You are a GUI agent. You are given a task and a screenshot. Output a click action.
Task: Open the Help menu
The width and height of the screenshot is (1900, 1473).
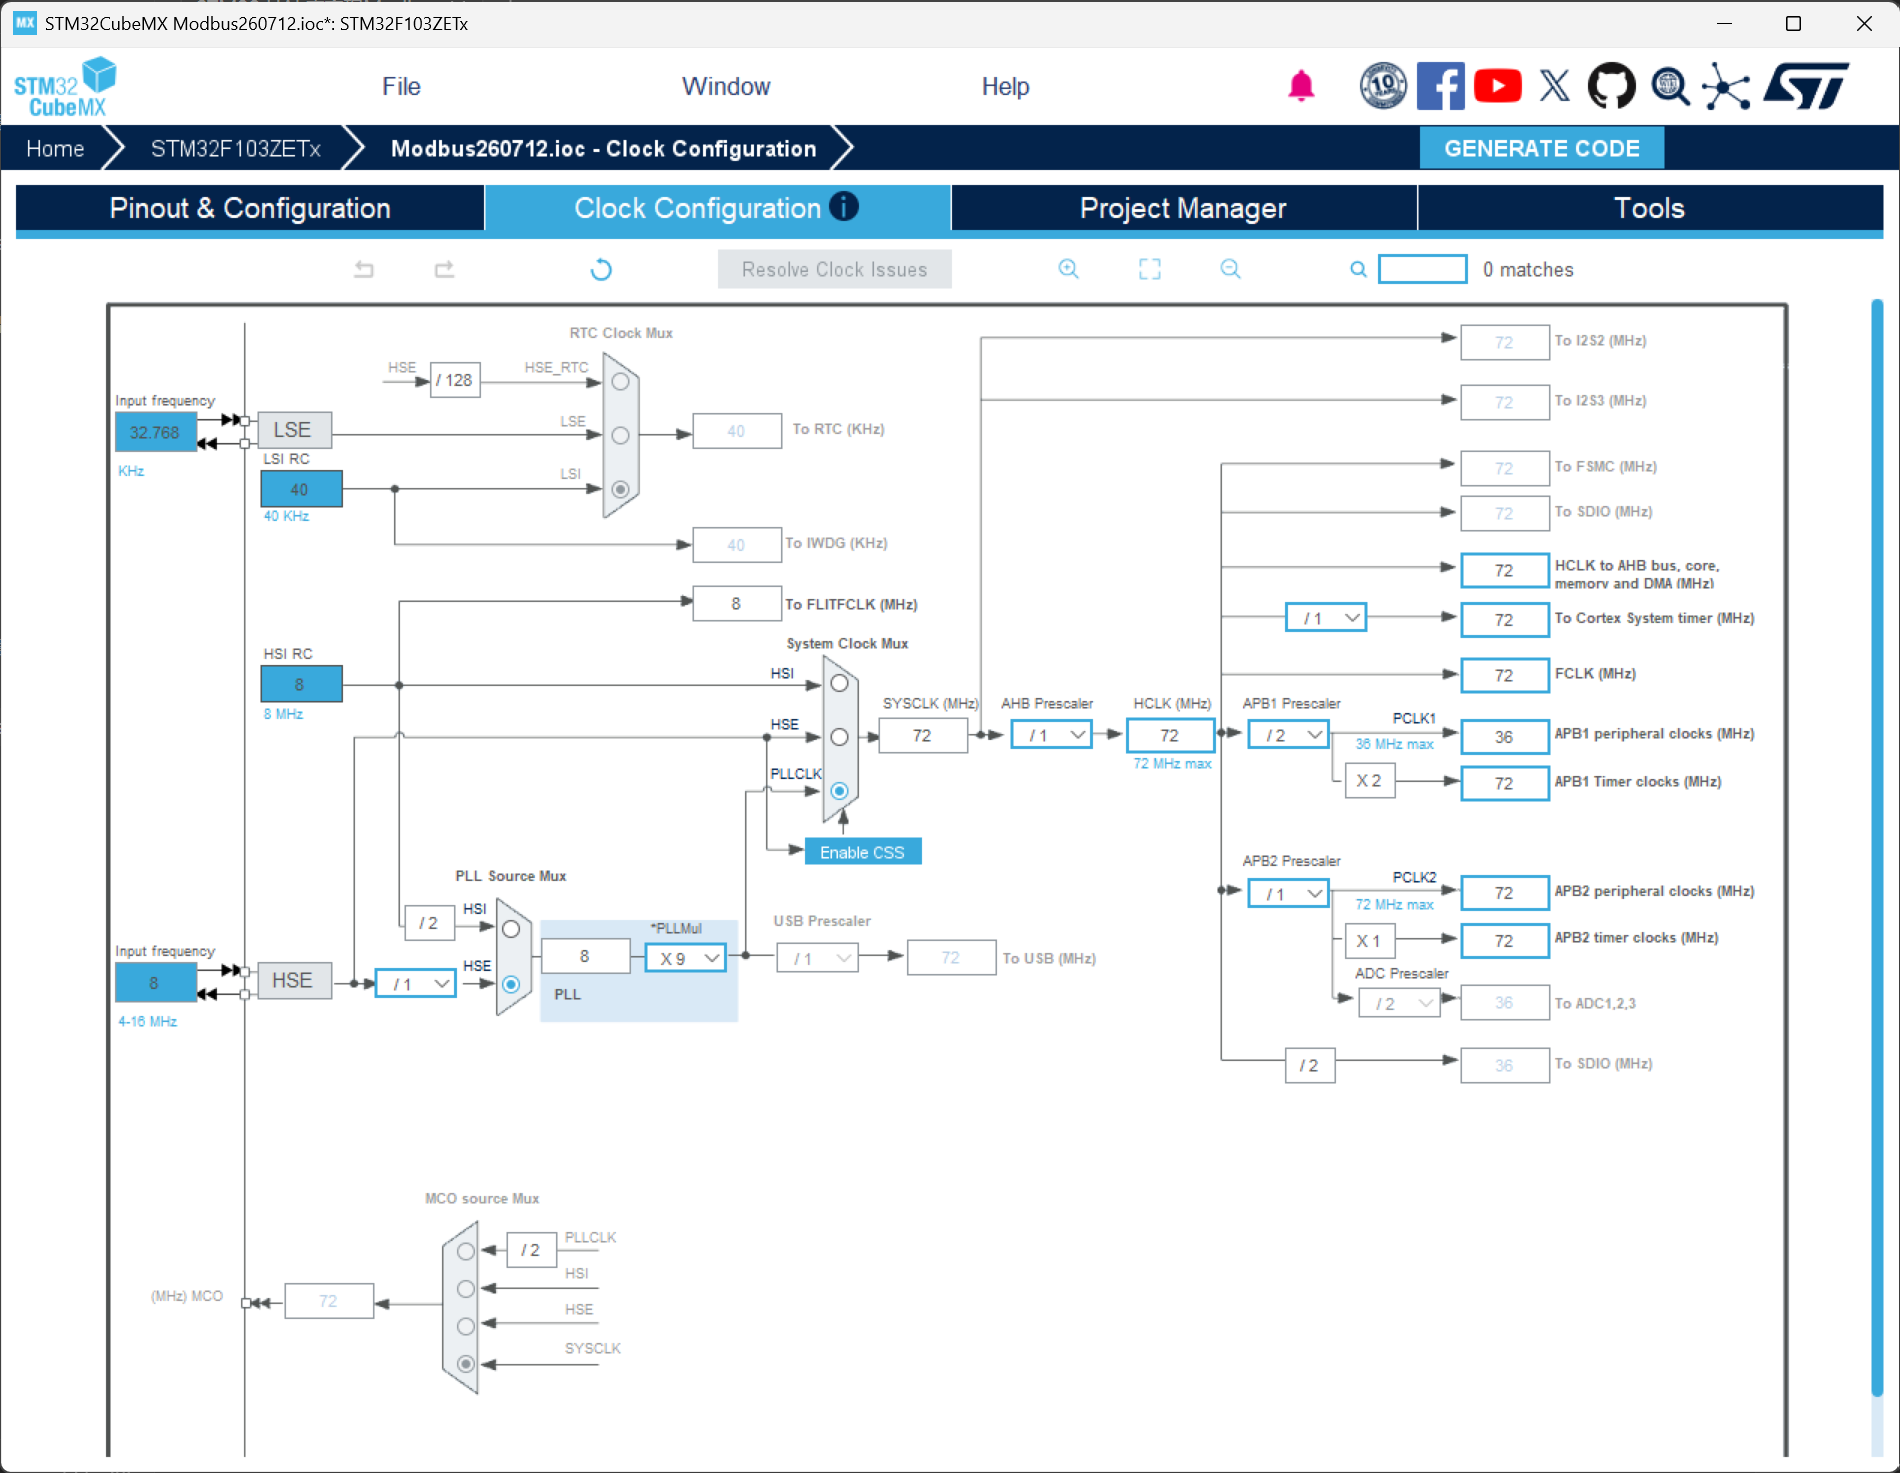pos(1005,86)
